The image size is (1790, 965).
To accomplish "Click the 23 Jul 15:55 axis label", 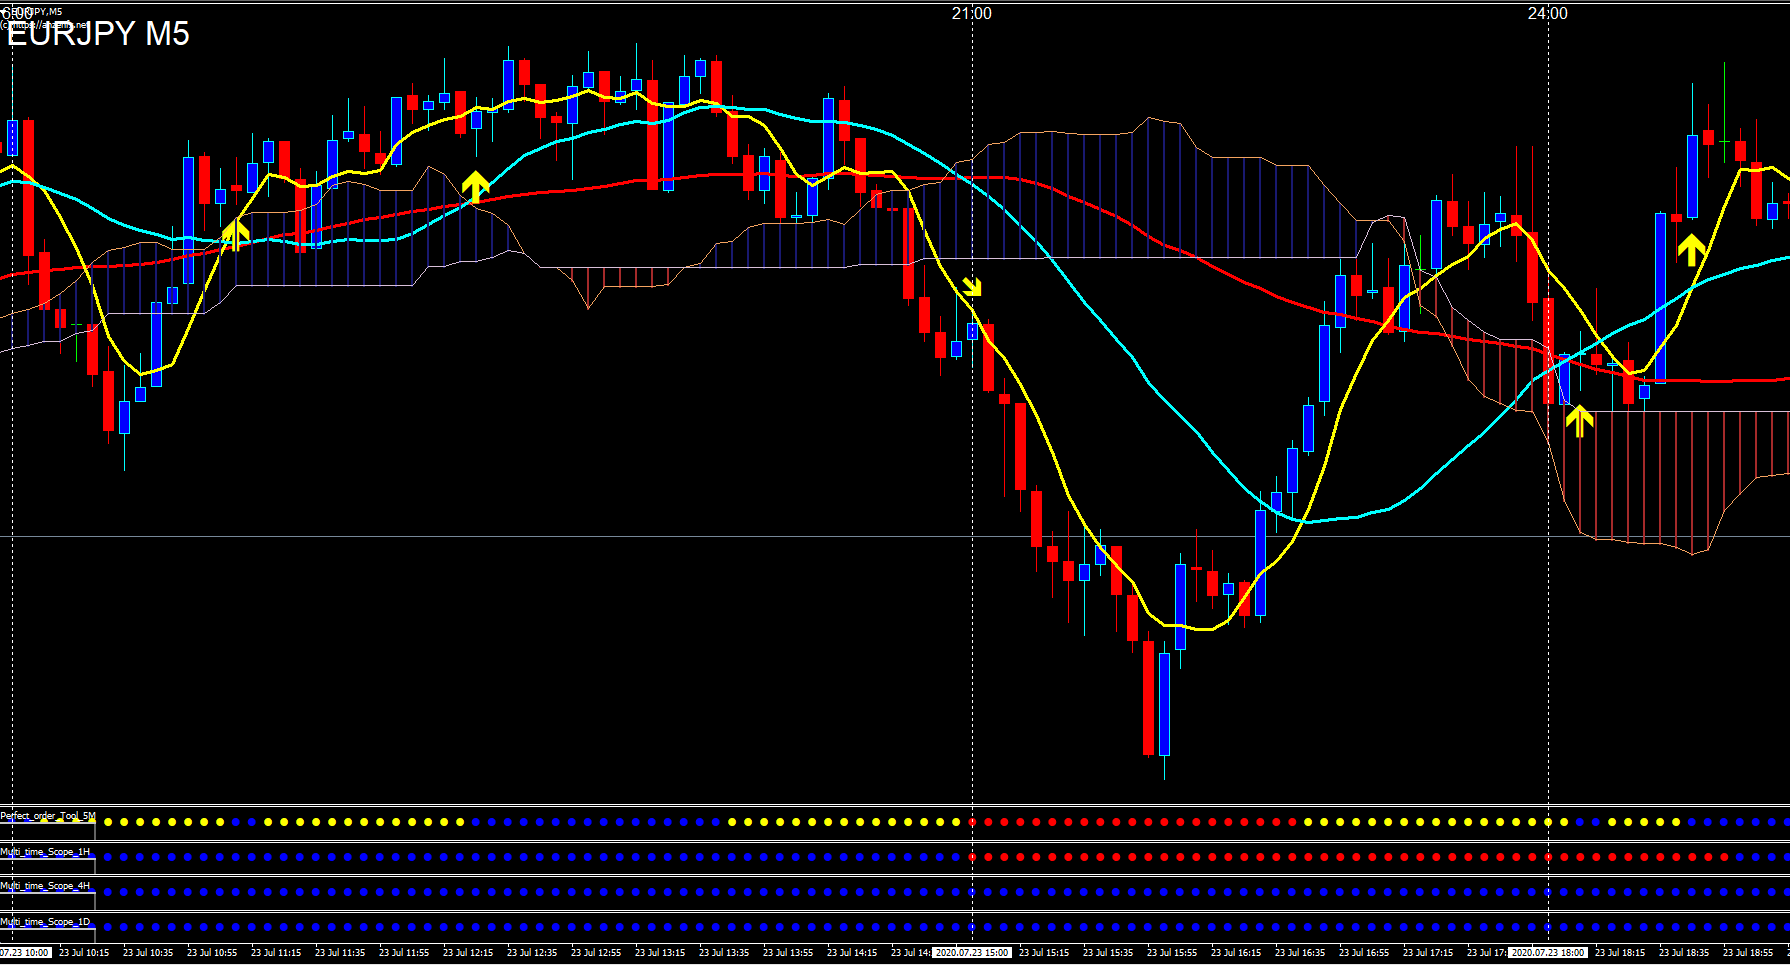I will pos(1172,953).
